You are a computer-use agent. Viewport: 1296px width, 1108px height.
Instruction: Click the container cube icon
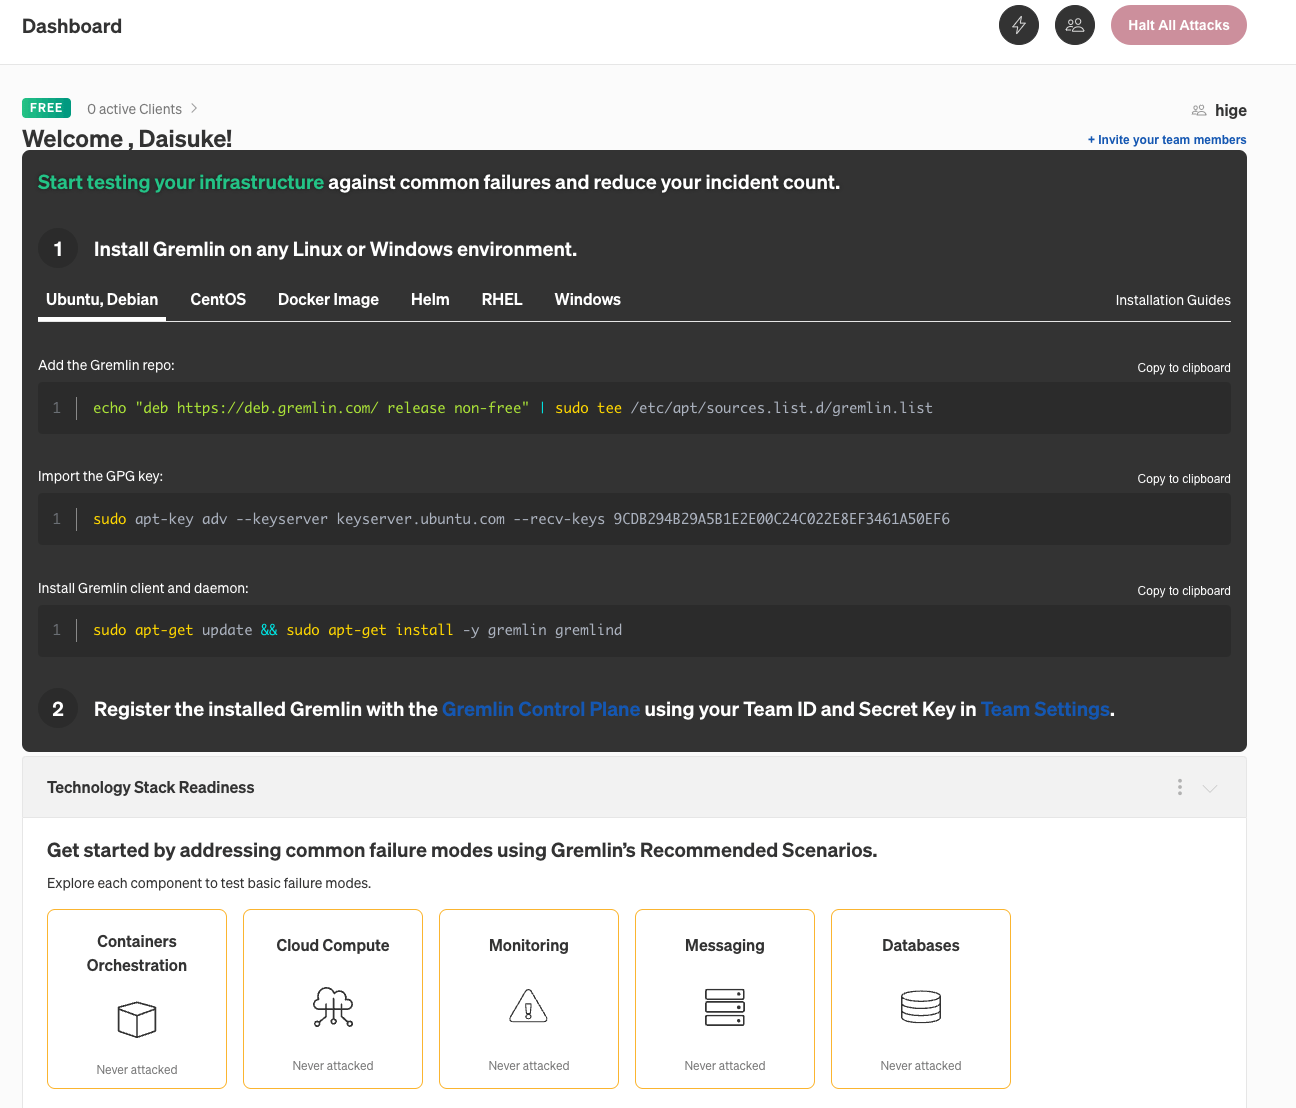[137, 1020]
